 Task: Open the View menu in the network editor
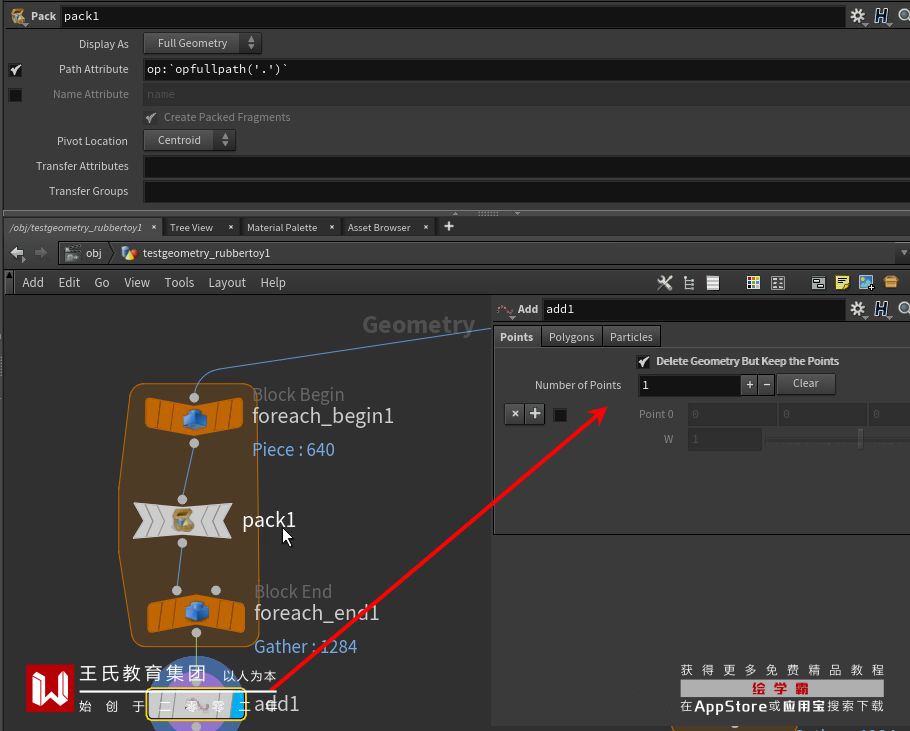click(x=137, y=283)
